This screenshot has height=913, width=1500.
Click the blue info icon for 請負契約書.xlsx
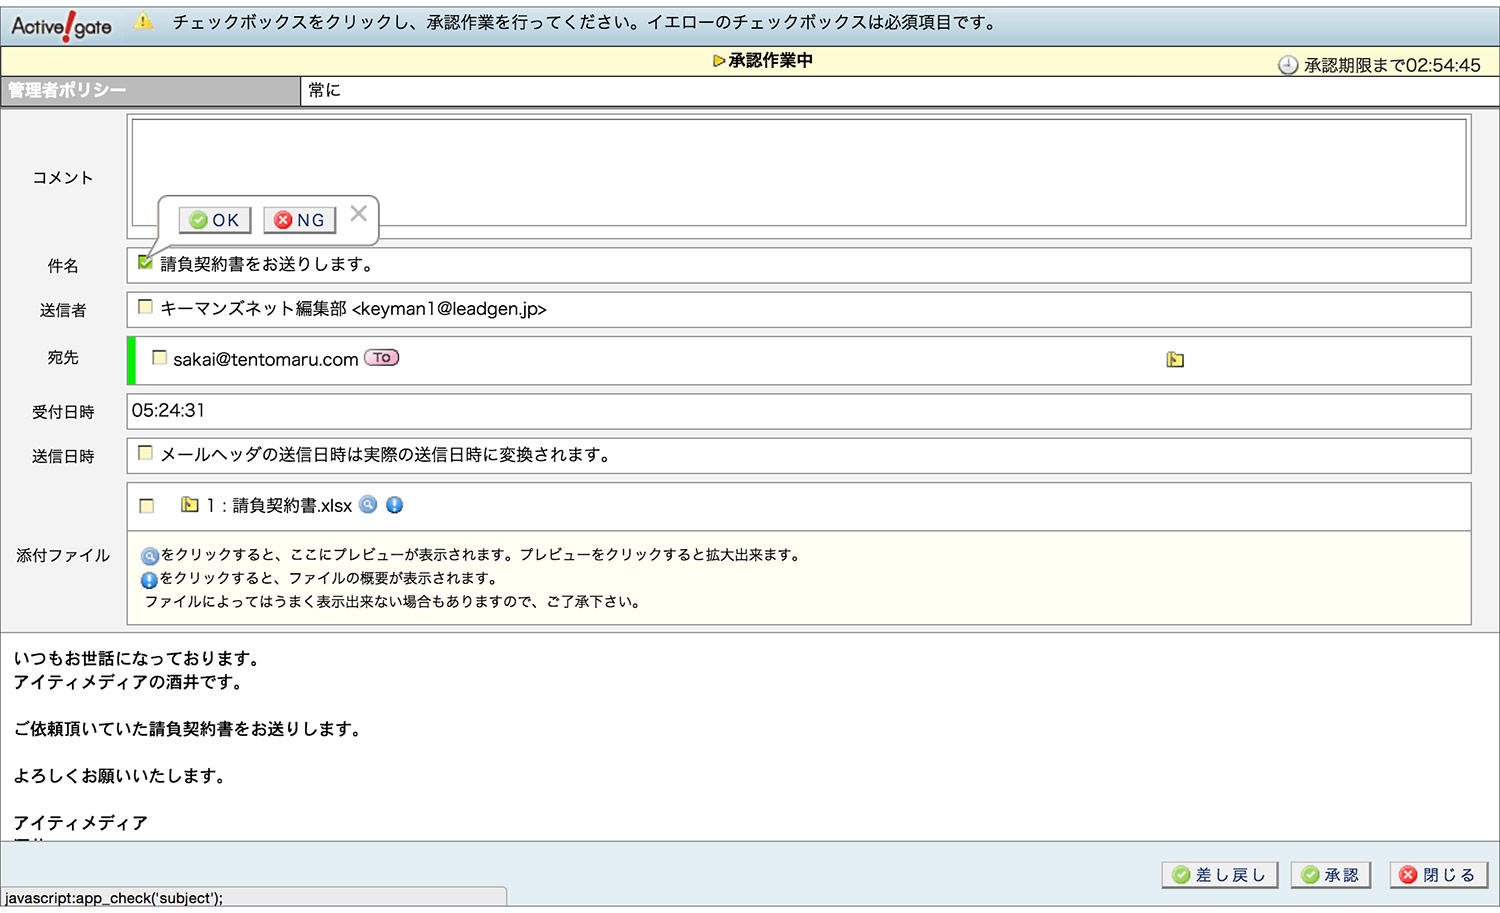(x=394, y=505)
